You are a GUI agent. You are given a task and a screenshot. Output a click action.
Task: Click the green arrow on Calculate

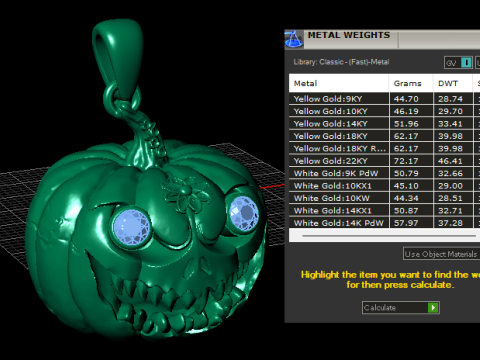[433, 307]
